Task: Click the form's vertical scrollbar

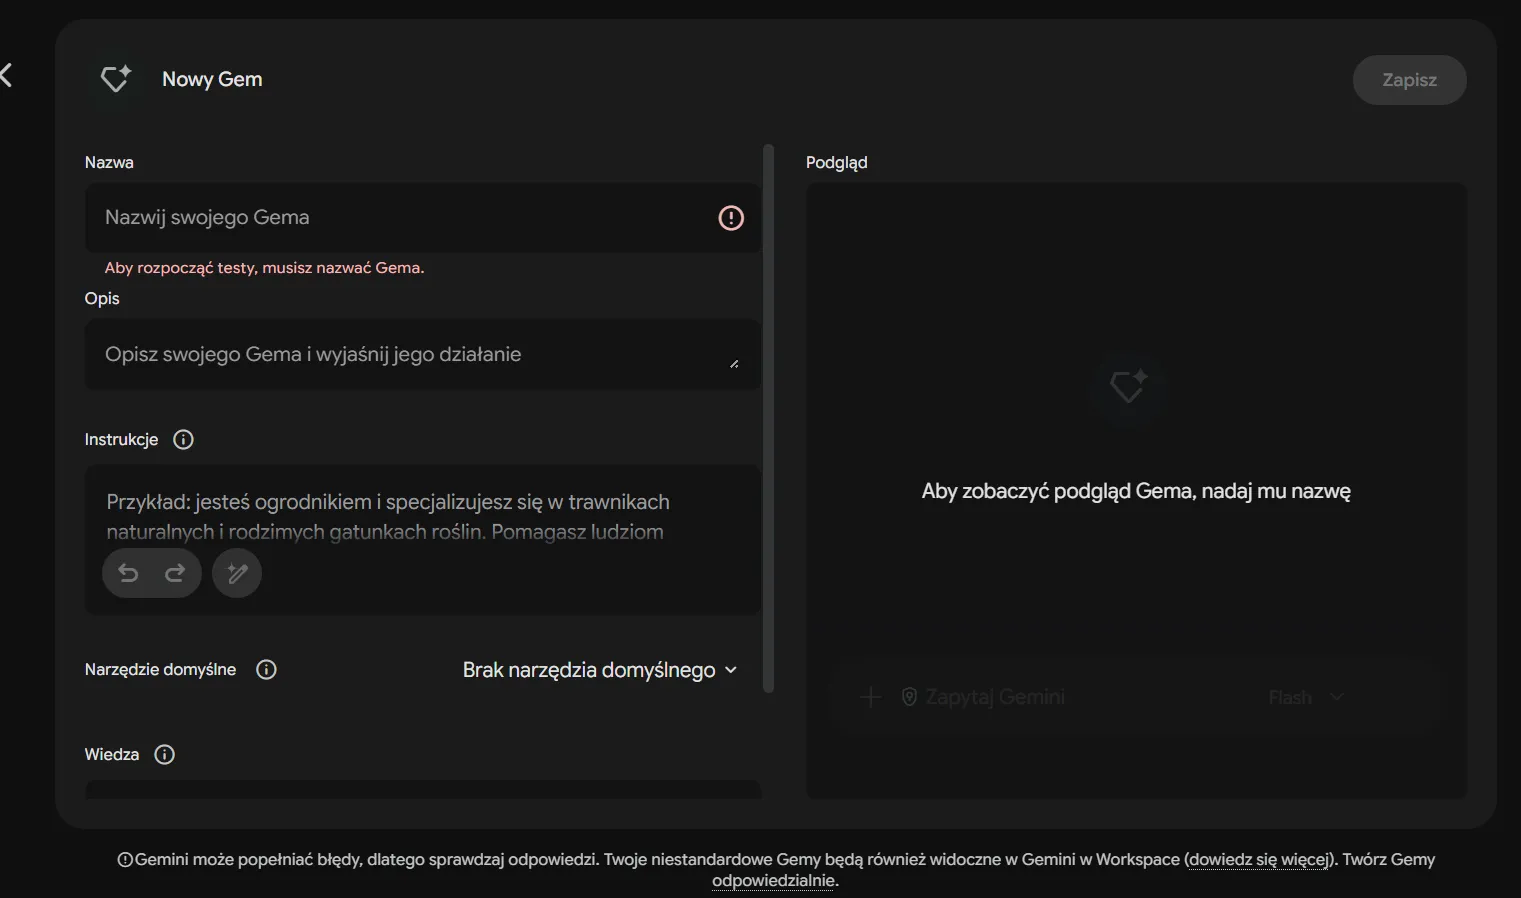Action: (x=769, y=418)
